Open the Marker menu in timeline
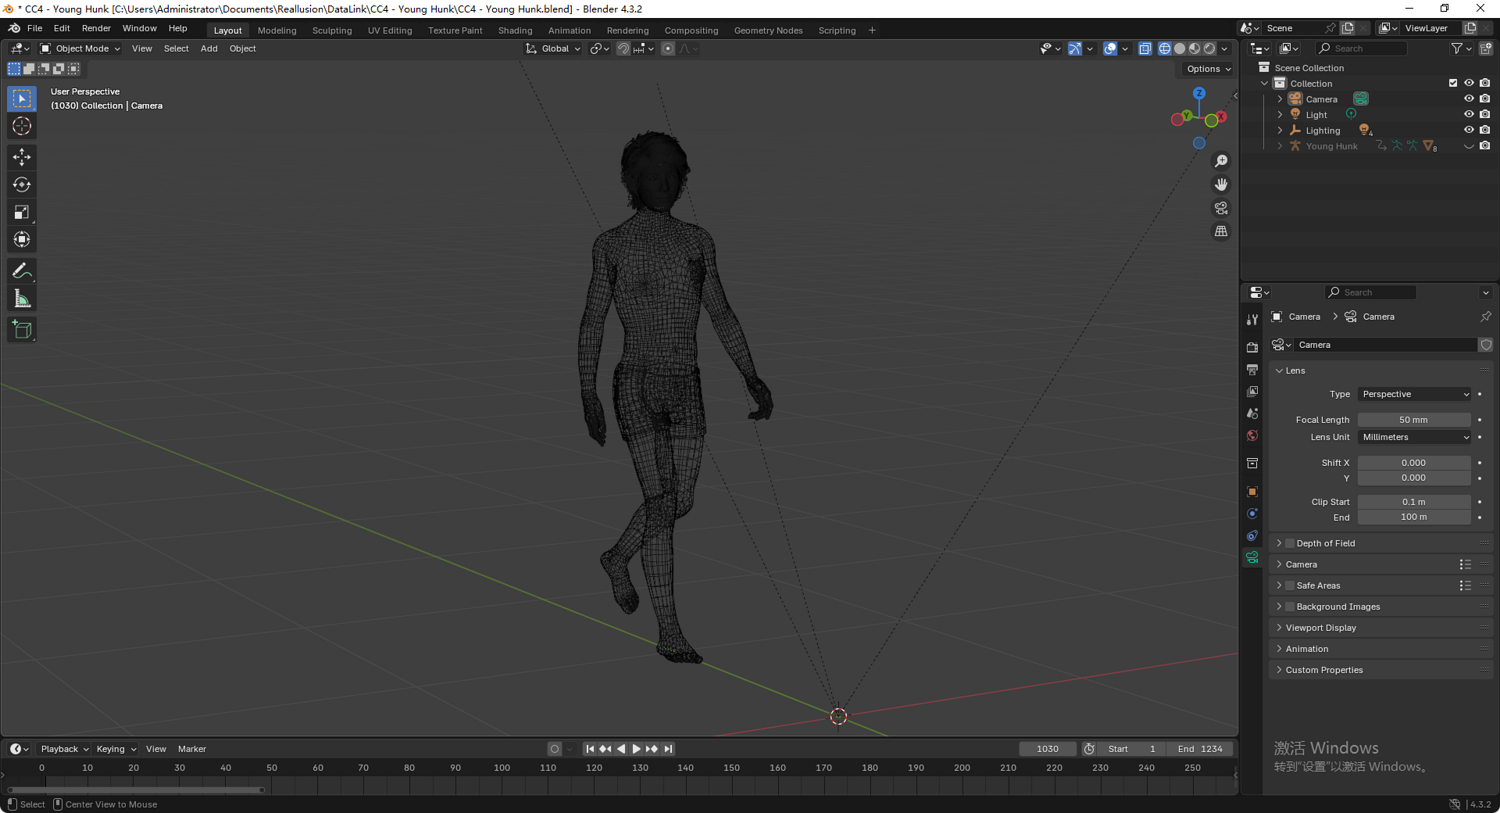 click(x=192, y=749)
